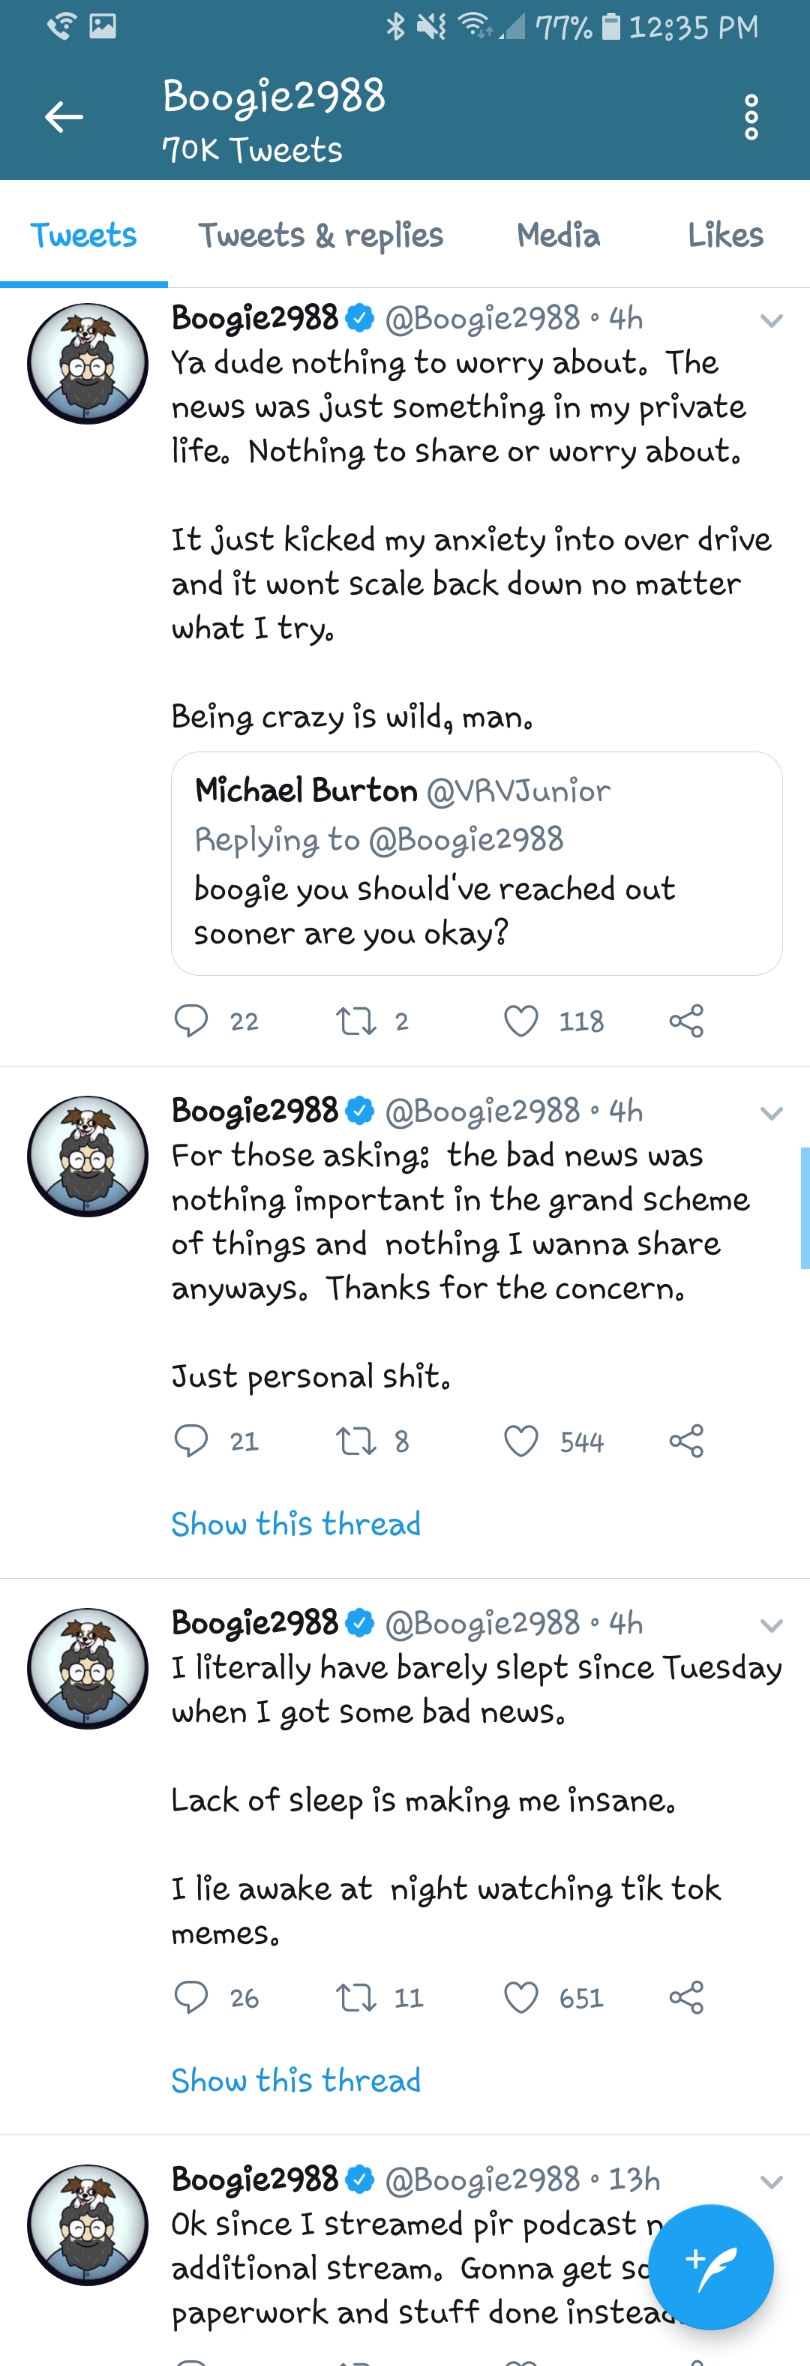Expand the chevron menu on first tweet
The image size is (810, 2366).
coord(771,321)
